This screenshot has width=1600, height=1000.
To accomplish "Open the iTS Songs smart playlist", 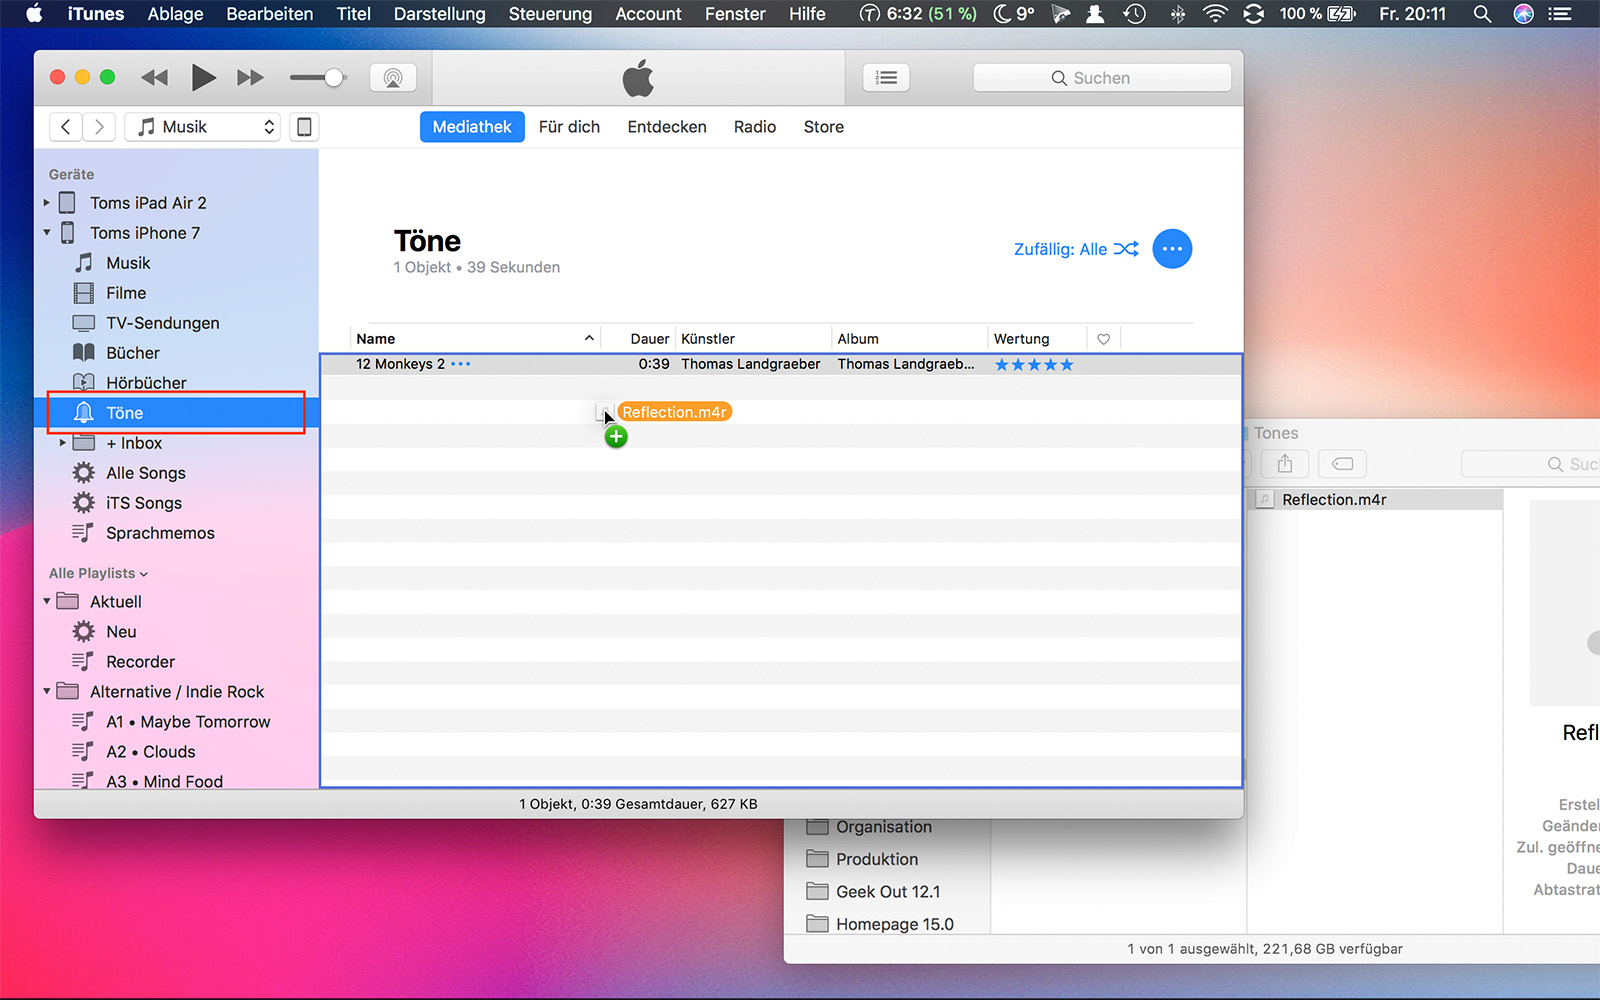I will click(x=144, y=503).
